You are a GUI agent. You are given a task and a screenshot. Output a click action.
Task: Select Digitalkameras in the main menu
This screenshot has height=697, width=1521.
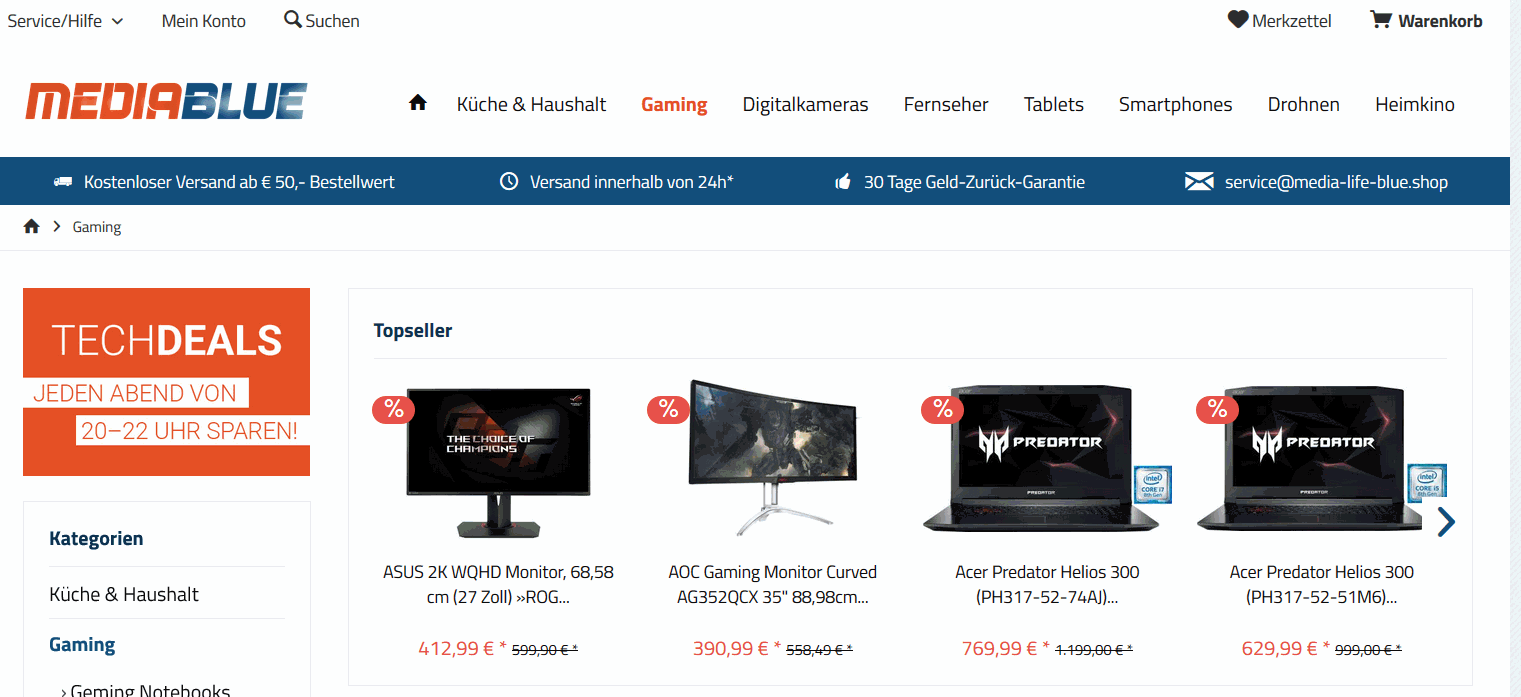(805, 104)
